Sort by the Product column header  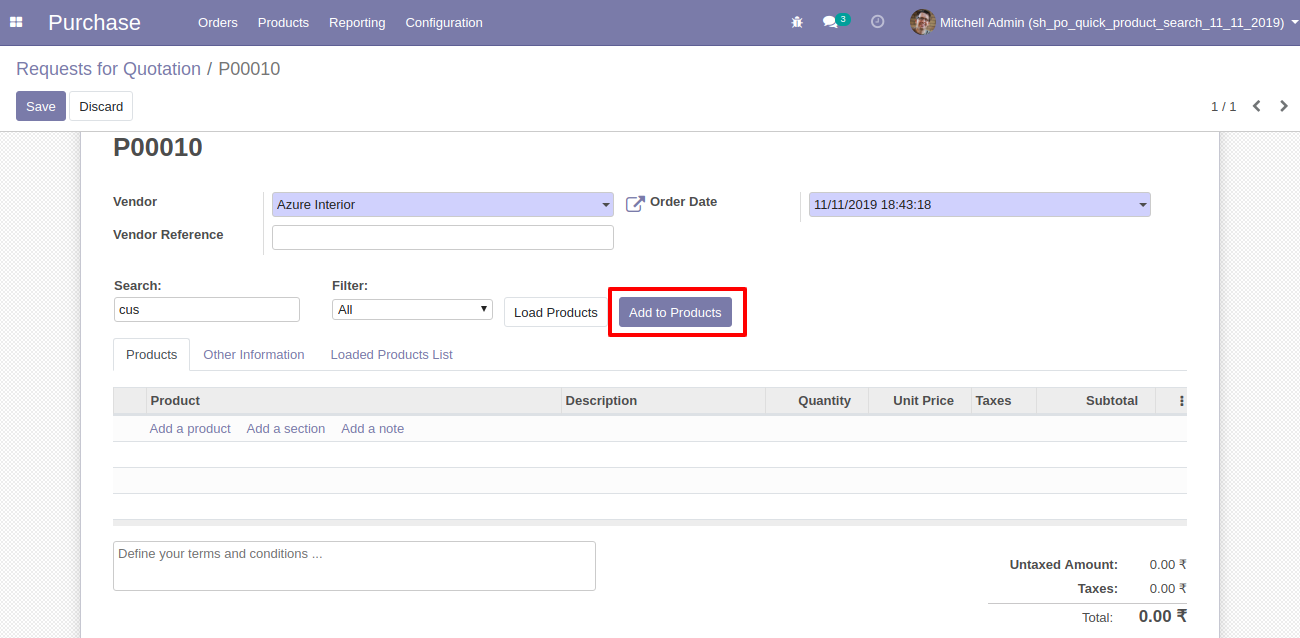coord(354,401)
